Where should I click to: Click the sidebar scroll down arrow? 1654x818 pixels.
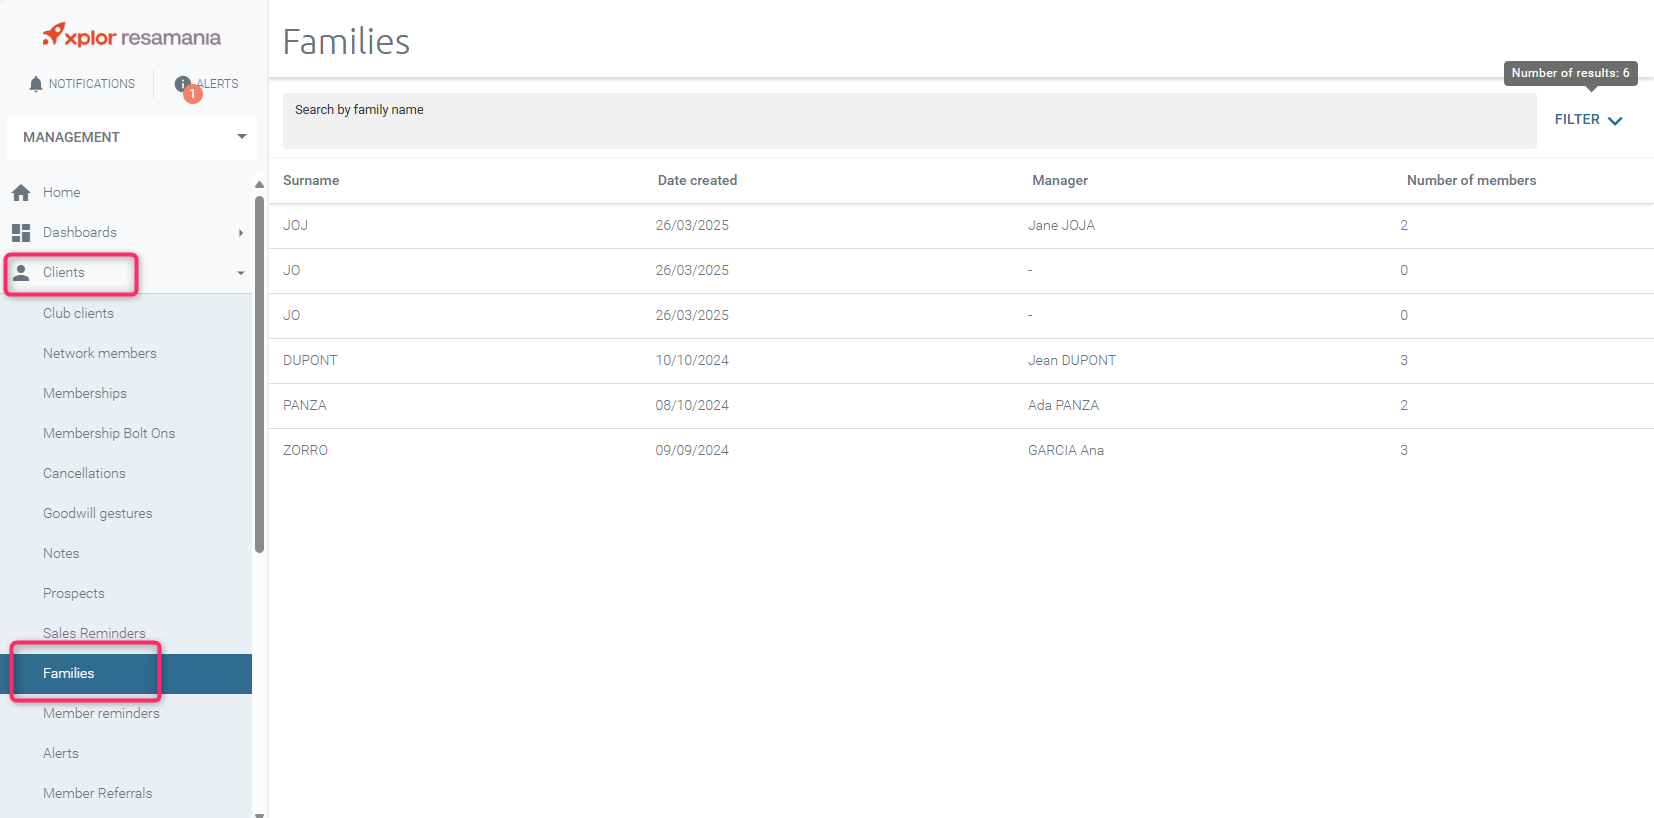(x=260, y=814)
